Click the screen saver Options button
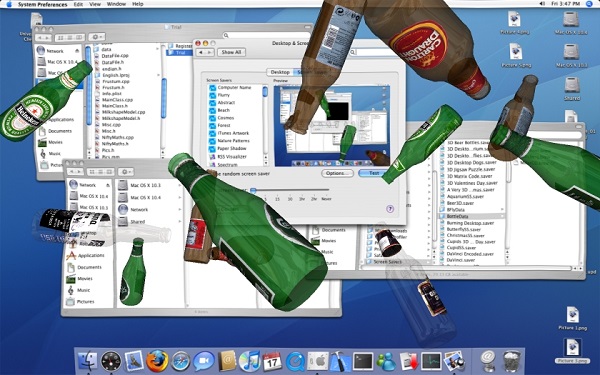 click(337, 173)
